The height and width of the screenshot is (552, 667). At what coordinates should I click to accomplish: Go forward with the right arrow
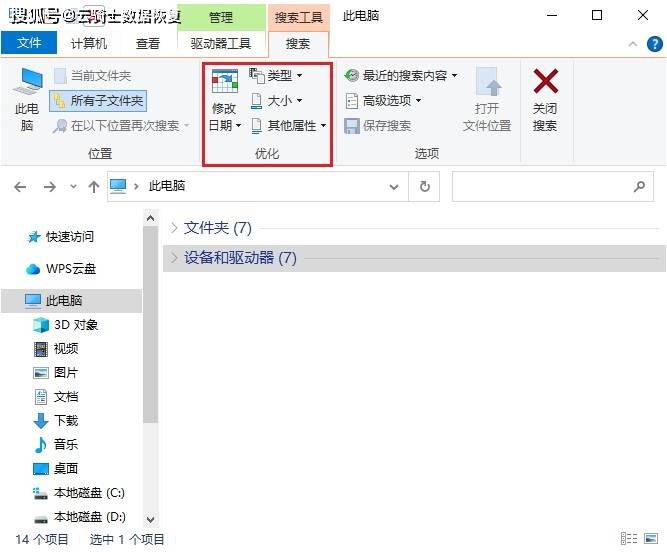[50, 187]
